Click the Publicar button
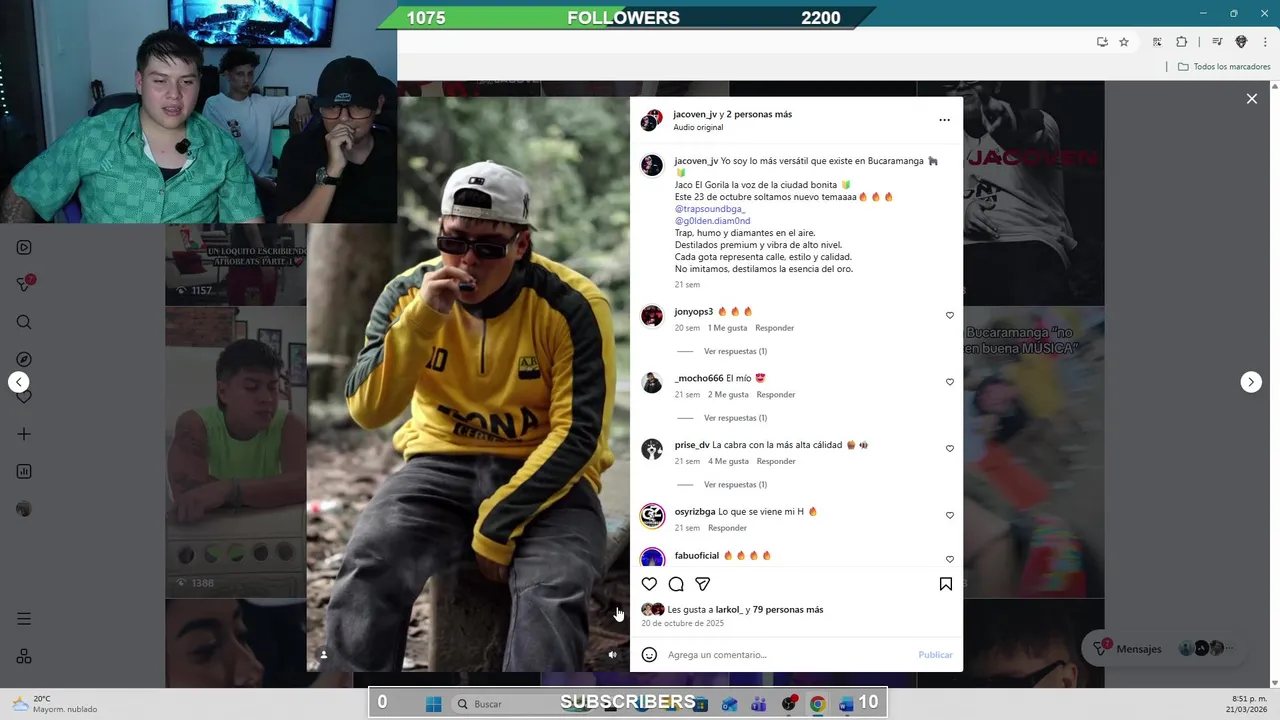This screenshot has width=1280, height=720. click(x=935, y=655)
